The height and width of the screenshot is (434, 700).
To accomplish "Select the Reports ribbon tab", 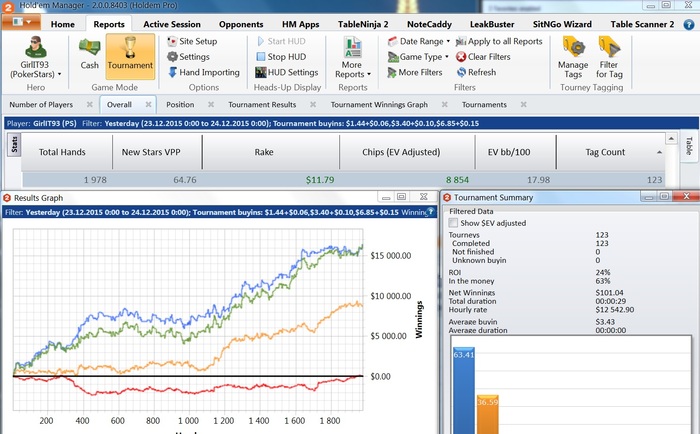I will [x=109, y=25].
